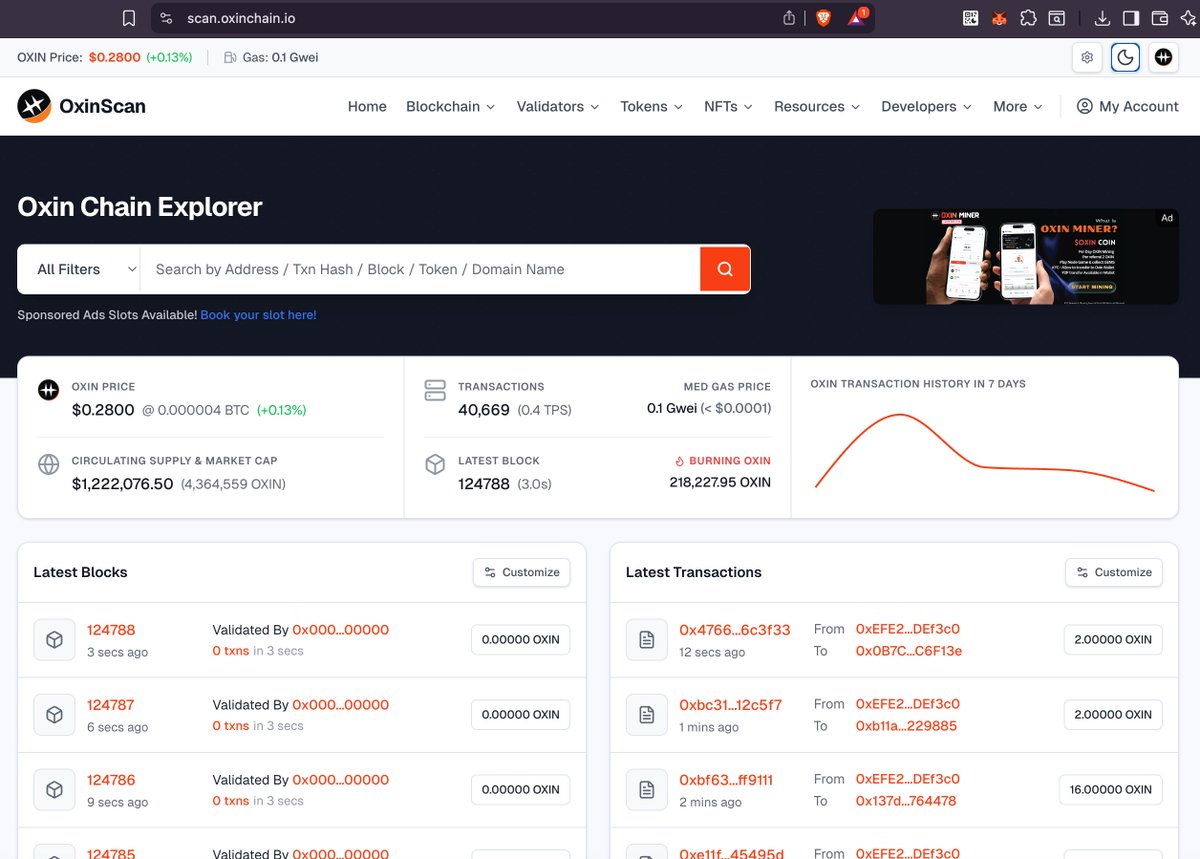Click inside the search input field

(400, 269)
